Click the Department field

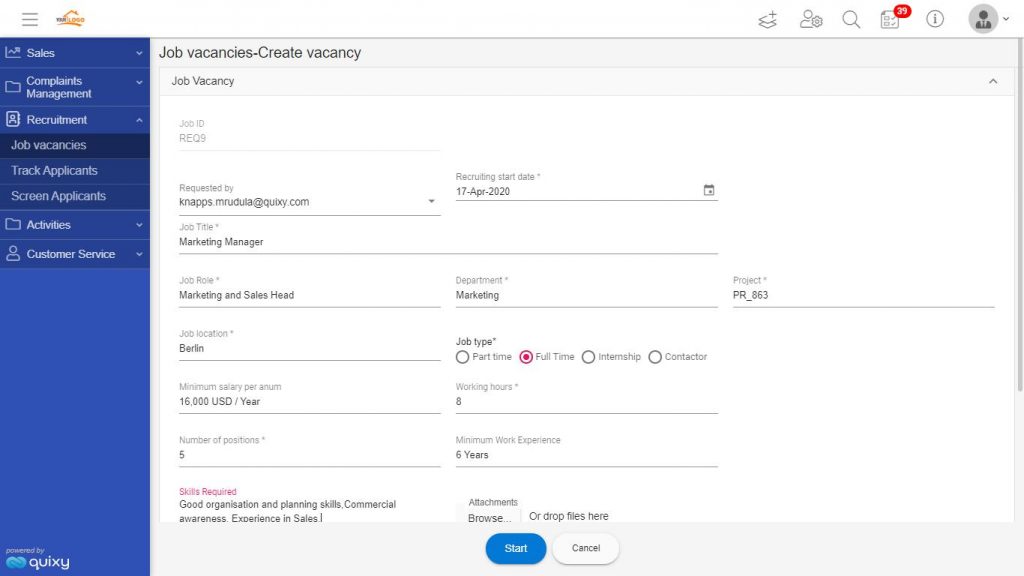pos(586,295)
